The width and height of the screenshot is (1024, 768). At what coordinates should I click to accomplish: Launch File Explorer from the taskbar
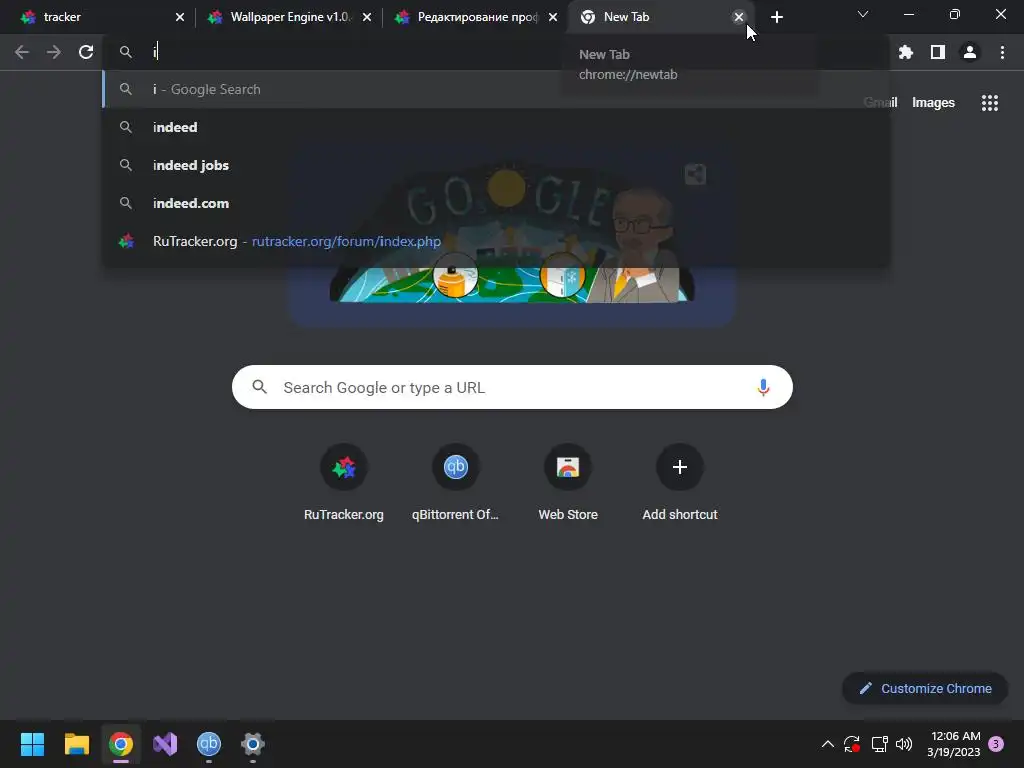[76, 744]
